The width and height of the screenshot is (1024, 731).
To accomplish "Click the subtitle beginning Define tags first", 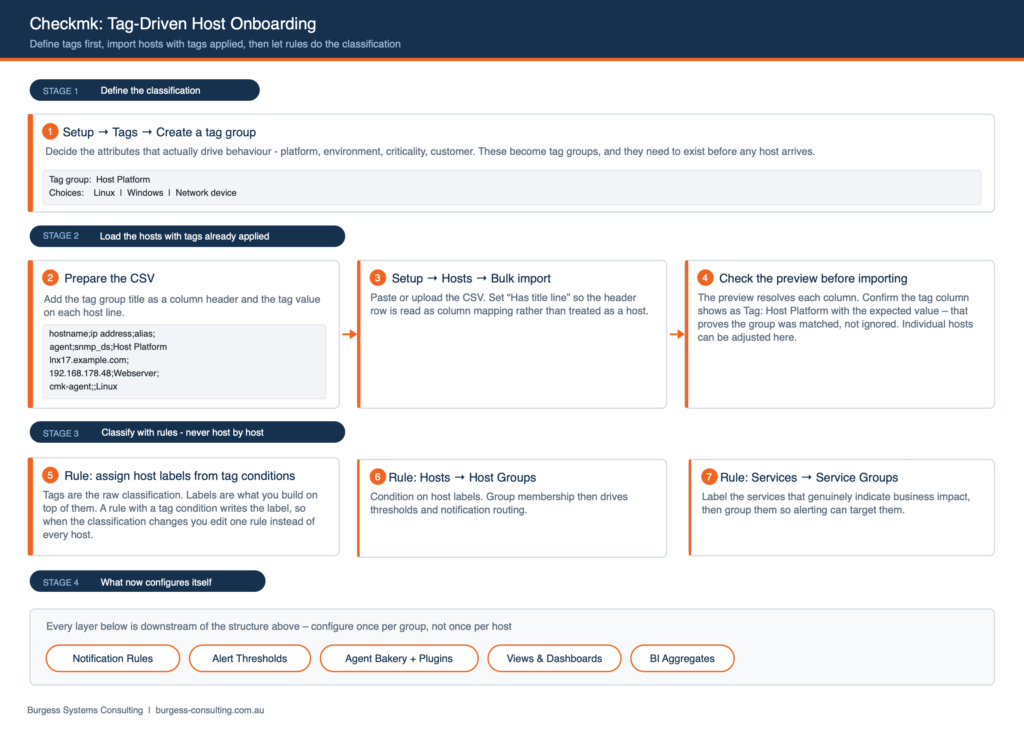I will click(x=215, y=44).
